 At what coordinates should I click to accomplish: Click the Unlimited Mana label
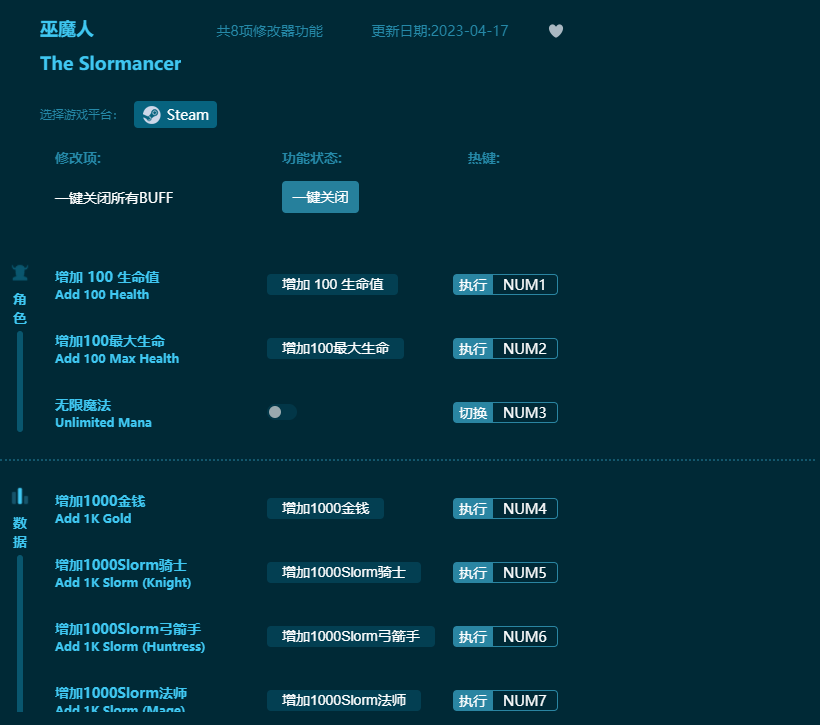104,422
